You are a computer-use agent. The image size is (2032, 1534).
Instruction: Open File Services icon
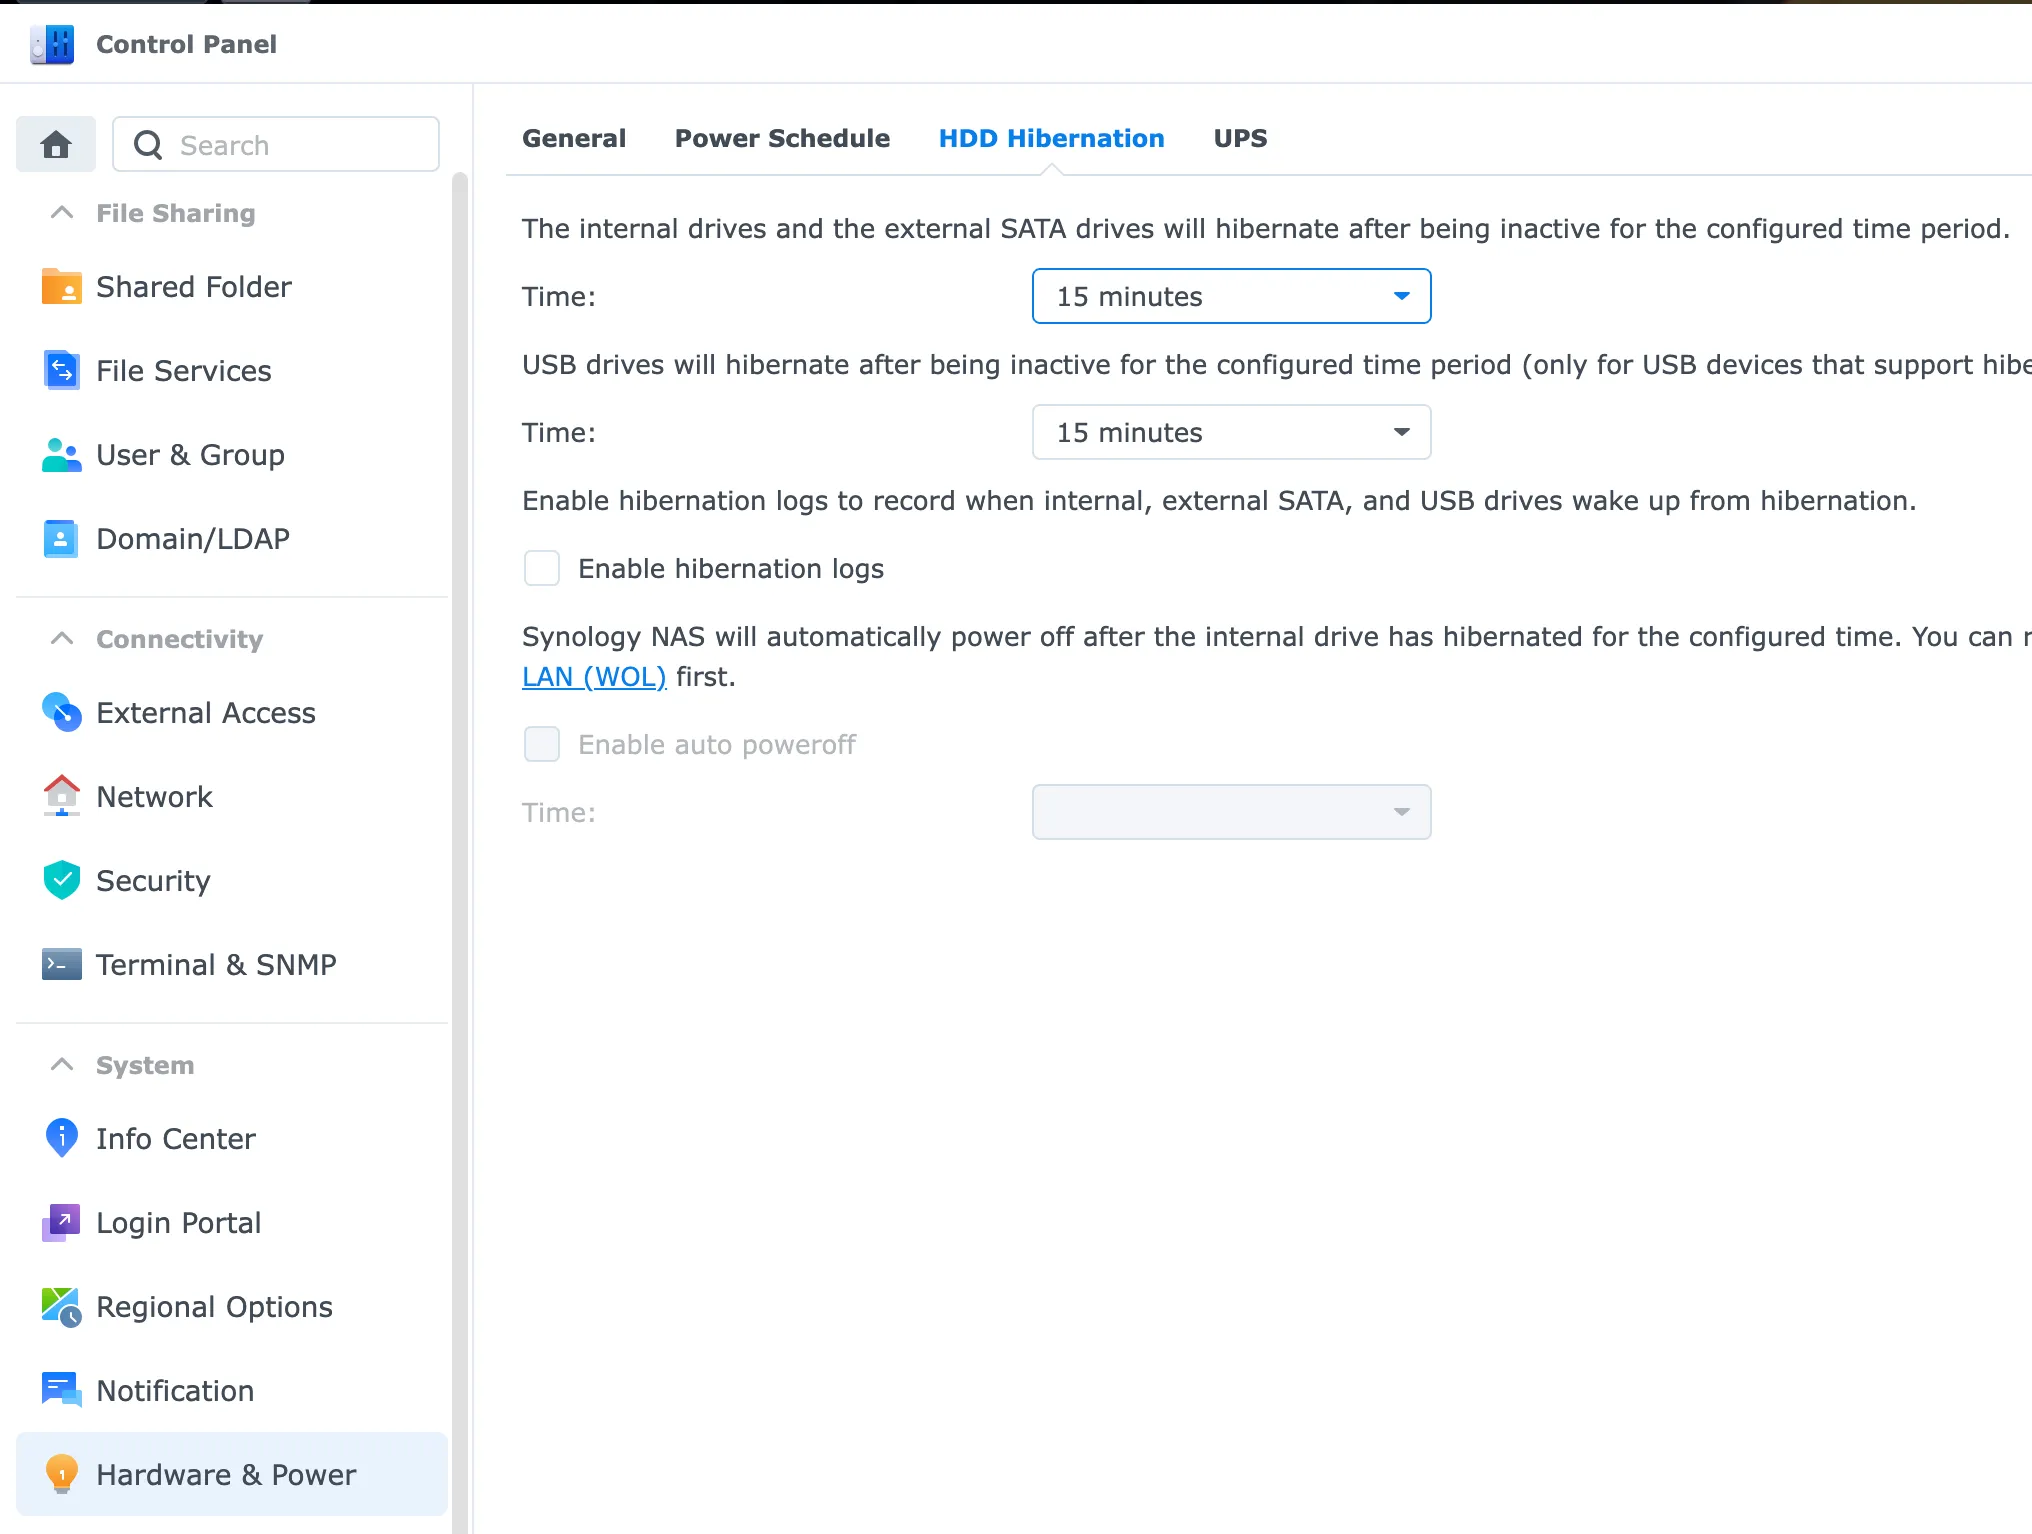[61, 371]
